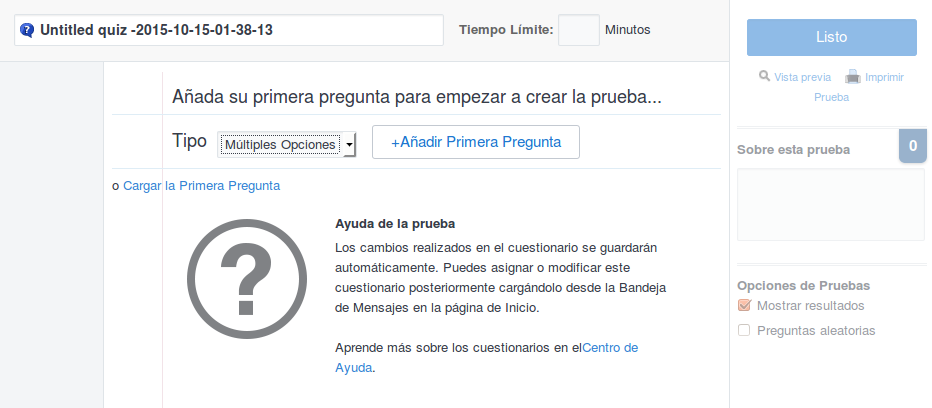The height and width of the screenshot is (408, 932).
Task: Click the quiz icon beside the title
Action: (27, 30)
